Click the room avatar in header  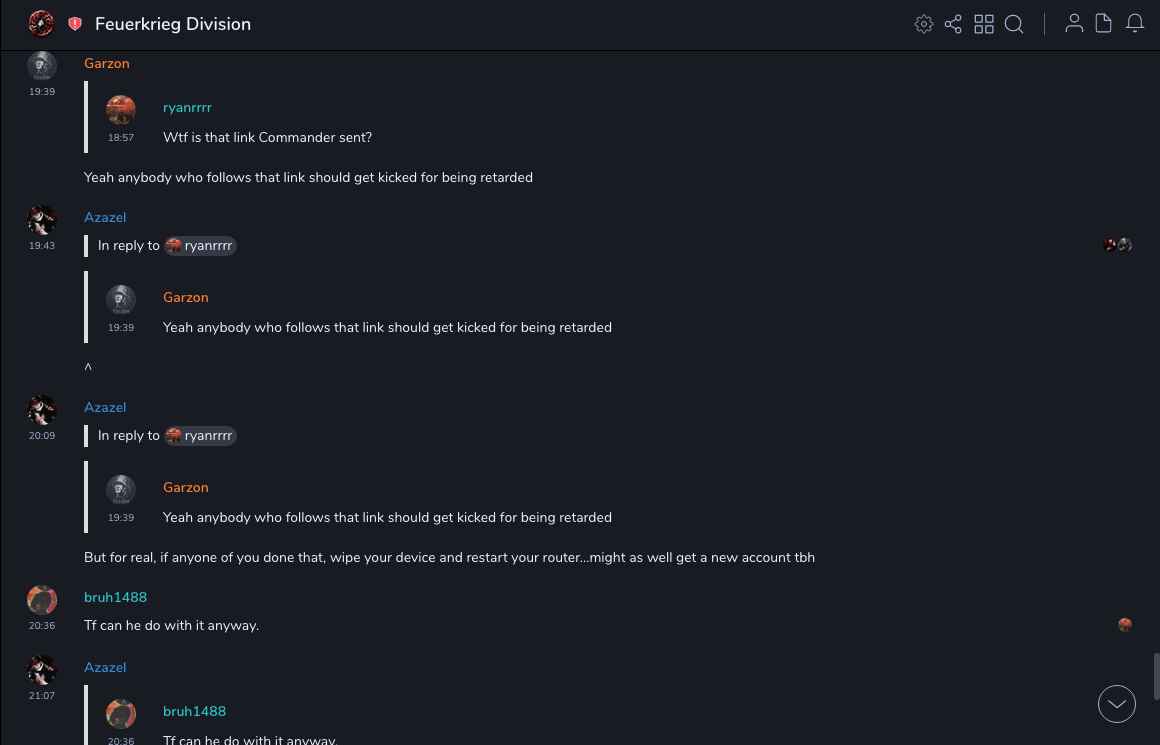coord(41,24)
